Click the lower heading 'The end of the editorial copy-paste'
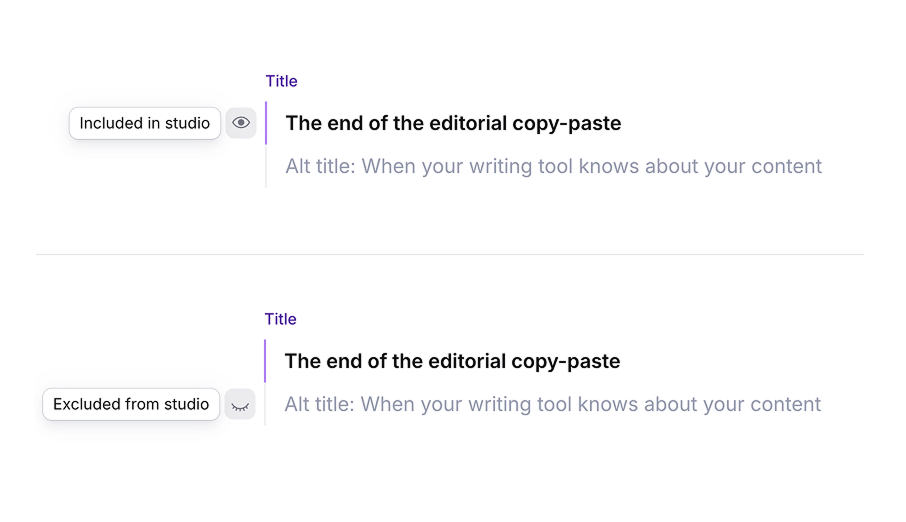 (x=452, y=361)
